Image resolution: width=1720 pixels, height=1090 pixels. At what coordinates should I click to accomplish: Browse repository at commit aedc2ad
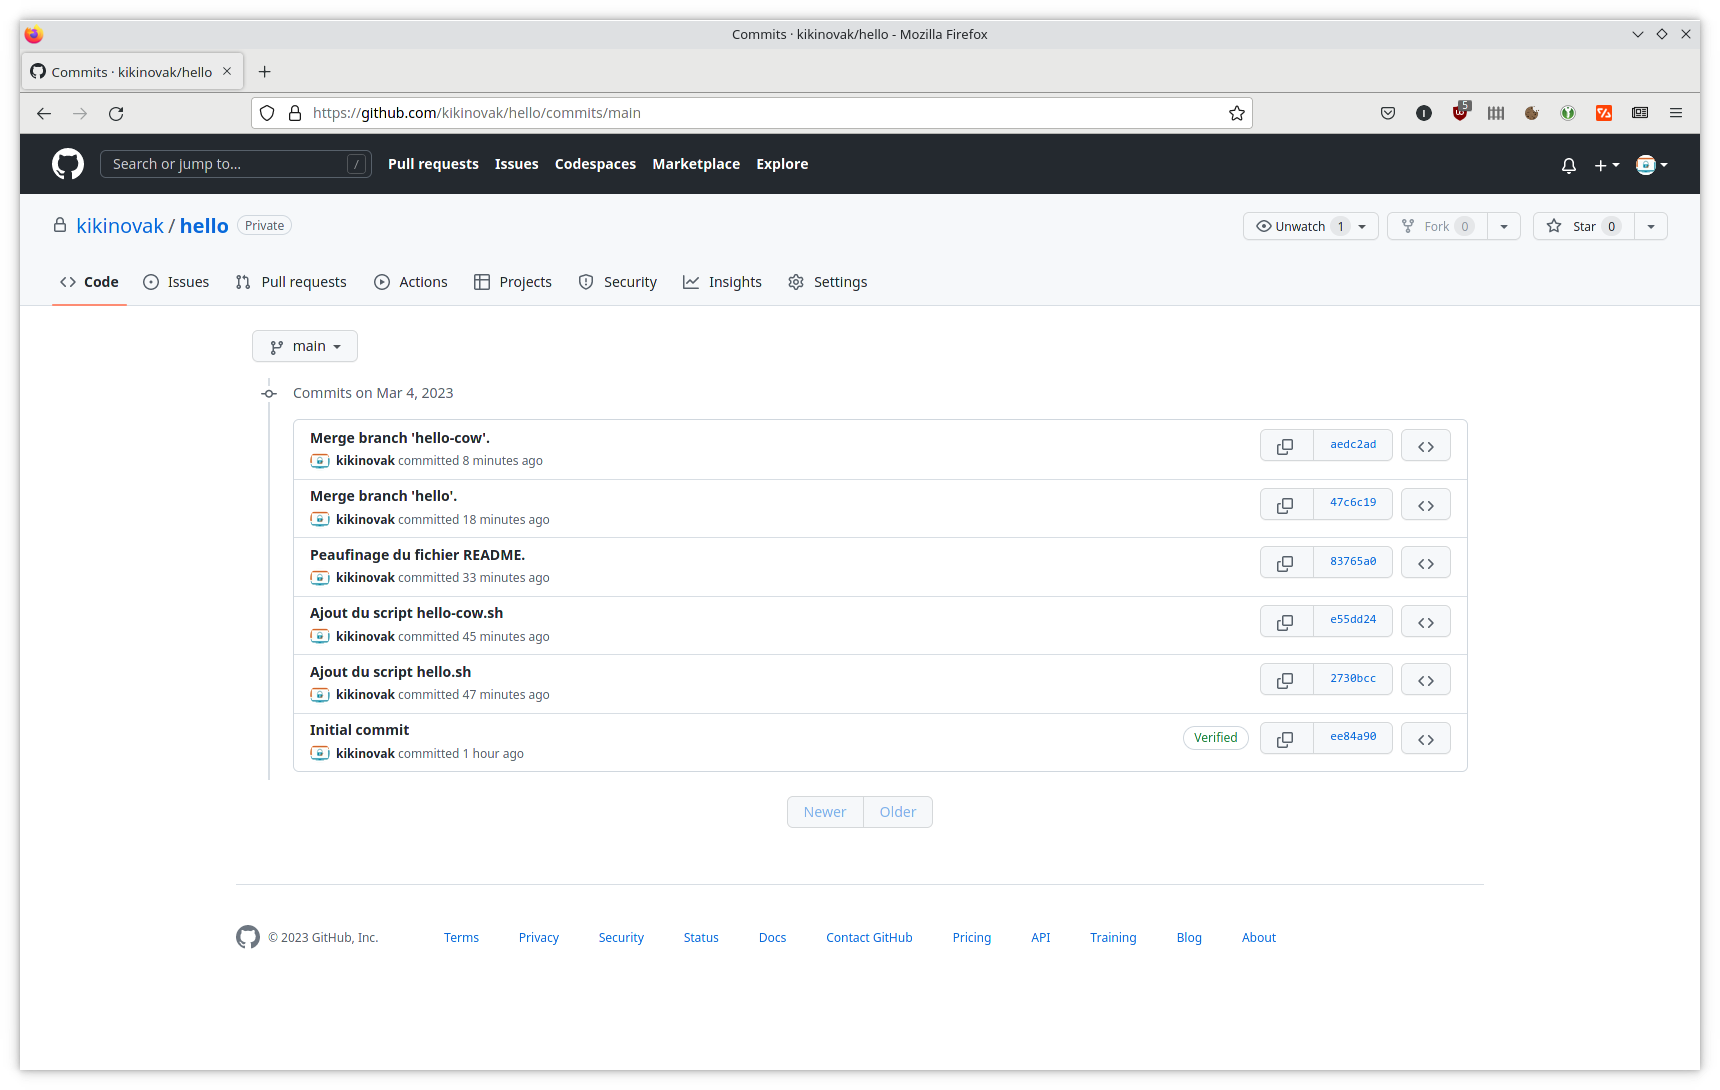[1426, 446]
